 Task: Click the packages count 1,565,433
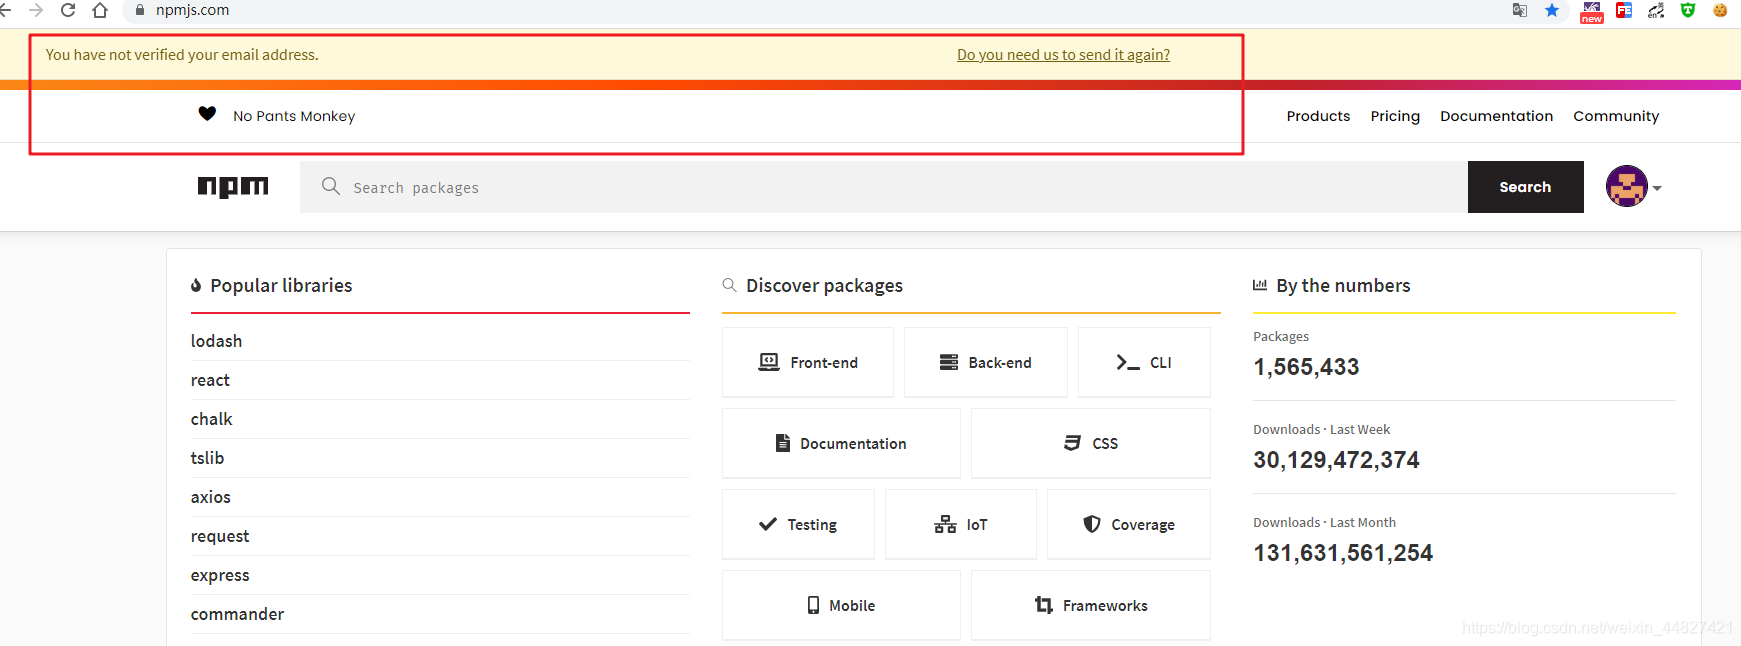click(x=1306, y=367)
